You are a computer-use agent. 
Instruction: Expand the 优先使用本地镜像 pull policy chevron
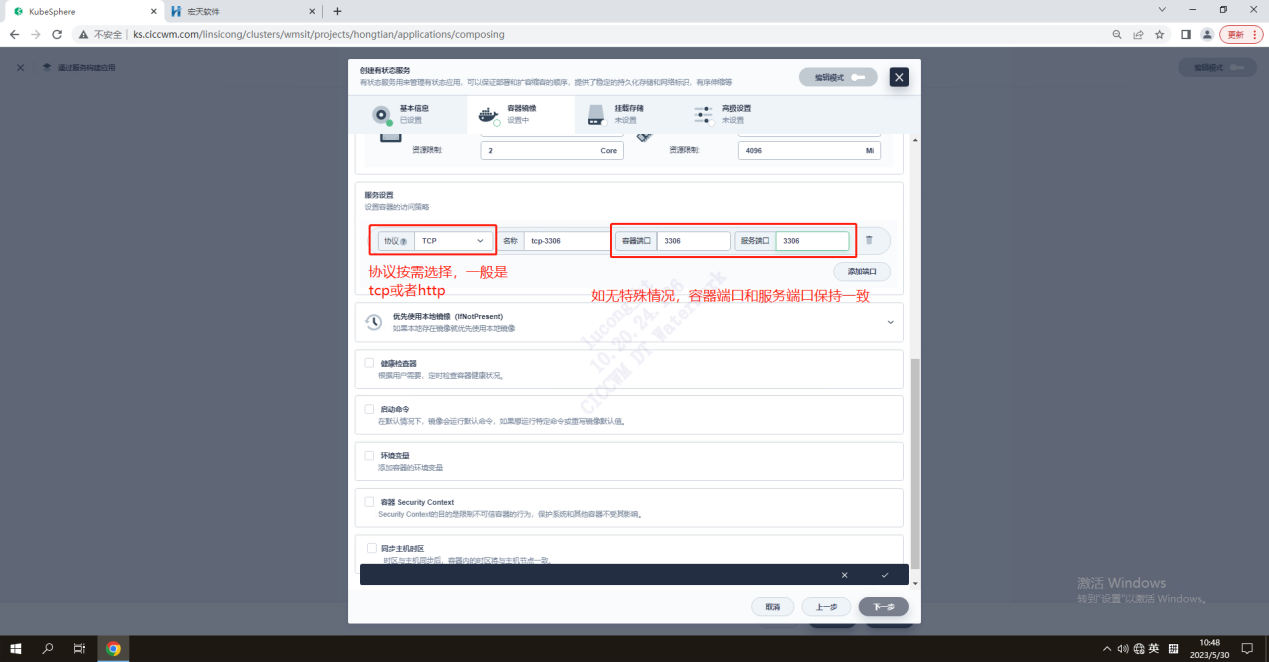click(890, 322)
